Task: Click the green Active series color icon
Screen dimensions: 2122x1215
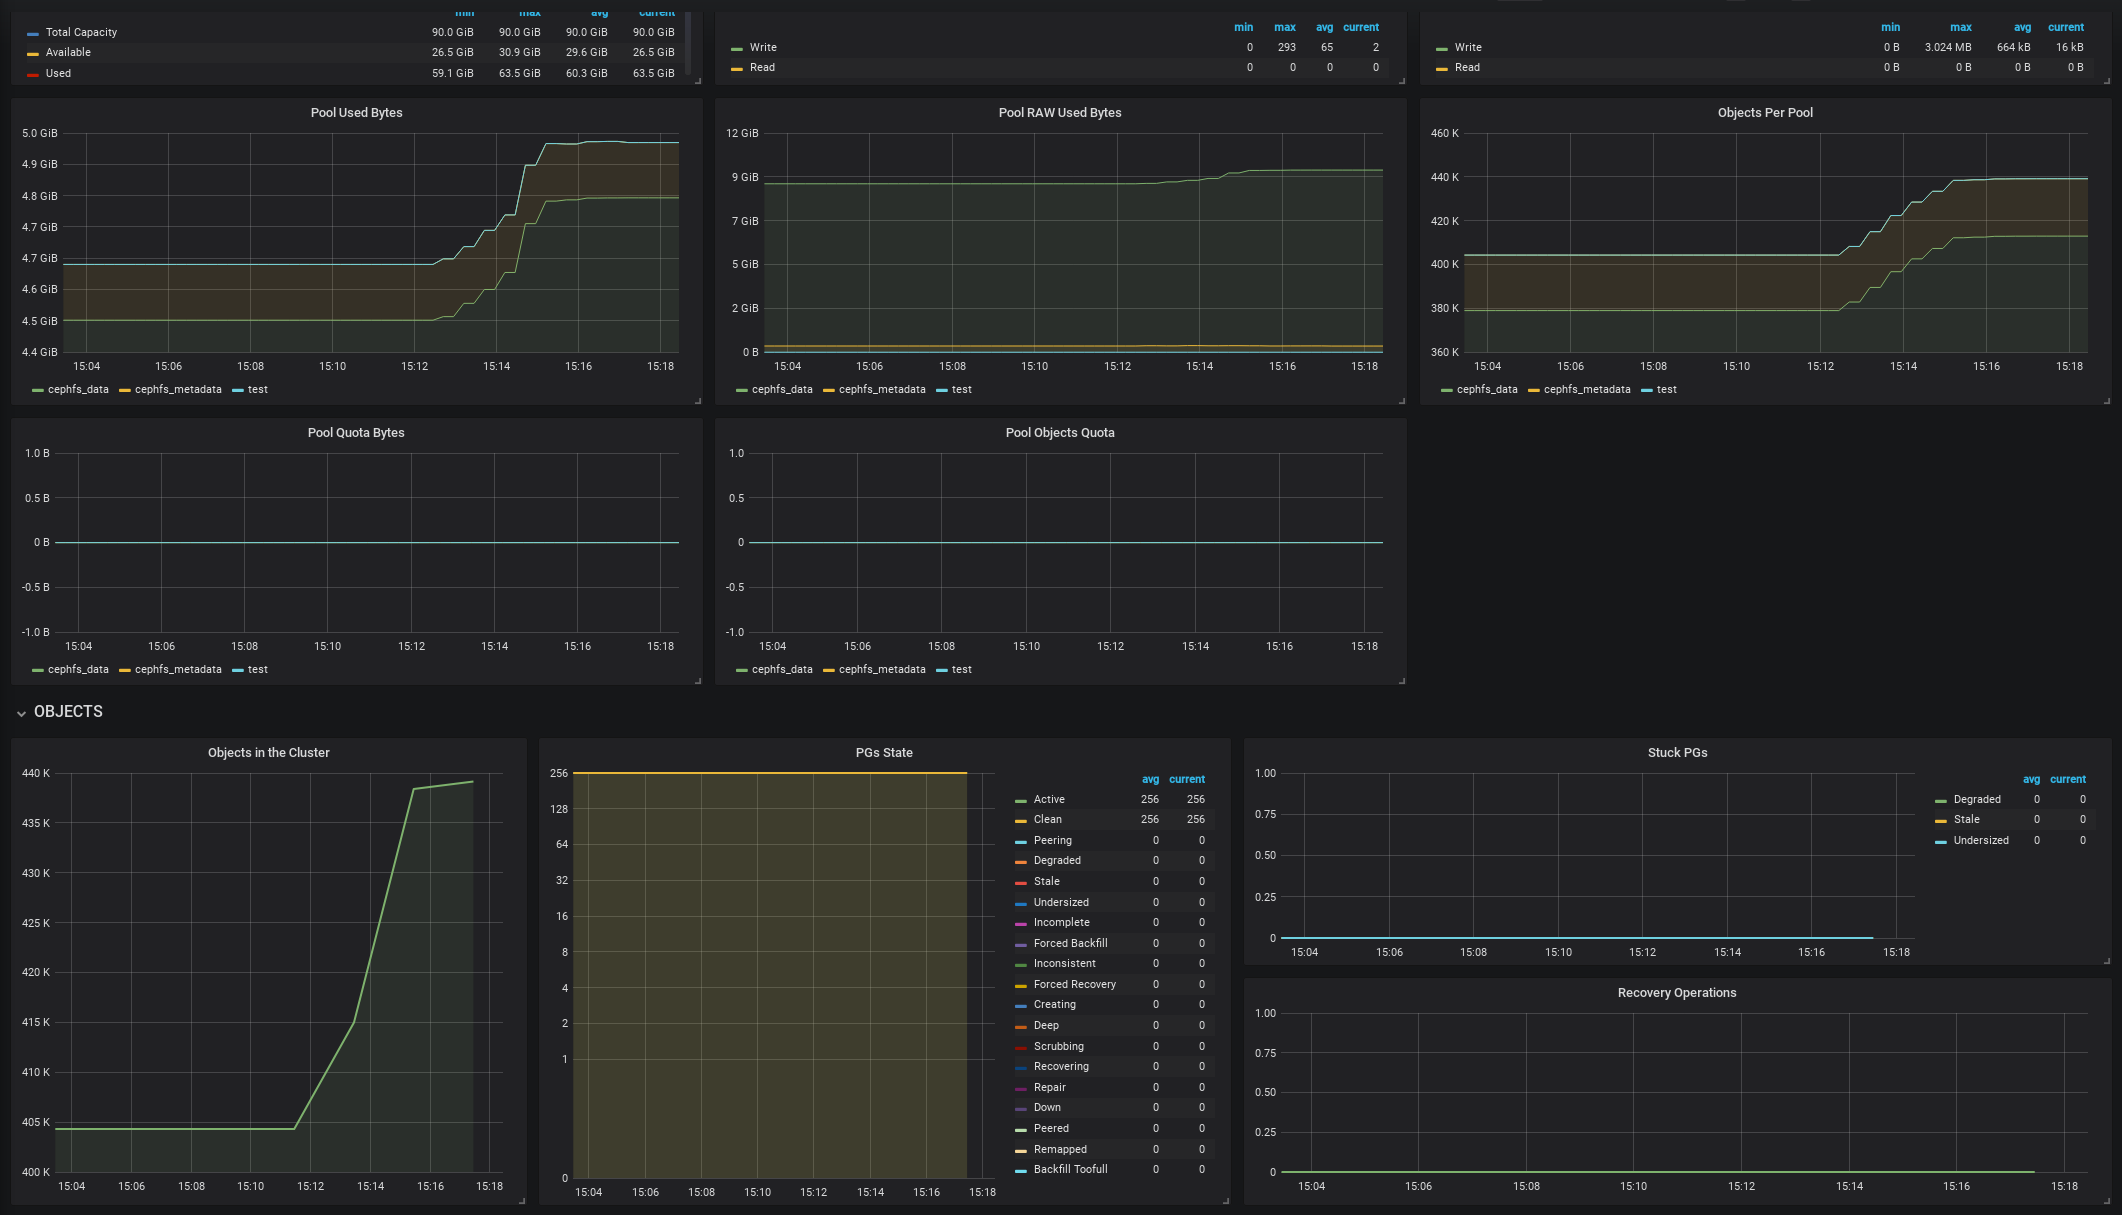Action: 1021,801
